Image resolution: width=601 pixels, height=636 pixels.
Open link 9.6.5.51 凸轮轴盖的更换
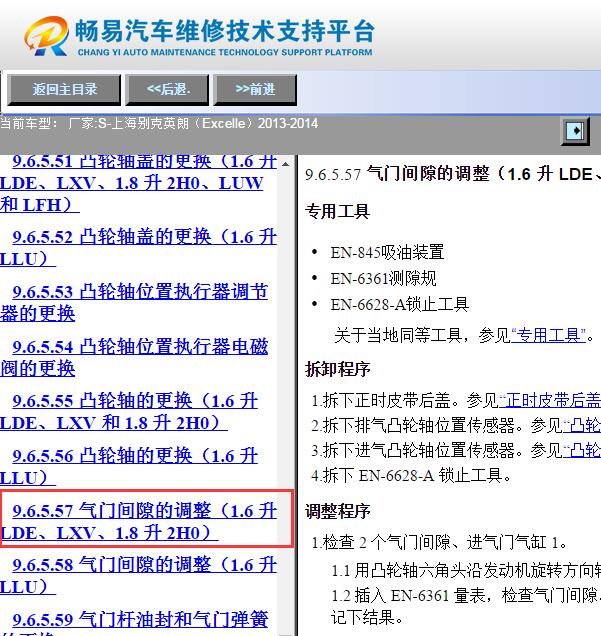coord(138,183)
